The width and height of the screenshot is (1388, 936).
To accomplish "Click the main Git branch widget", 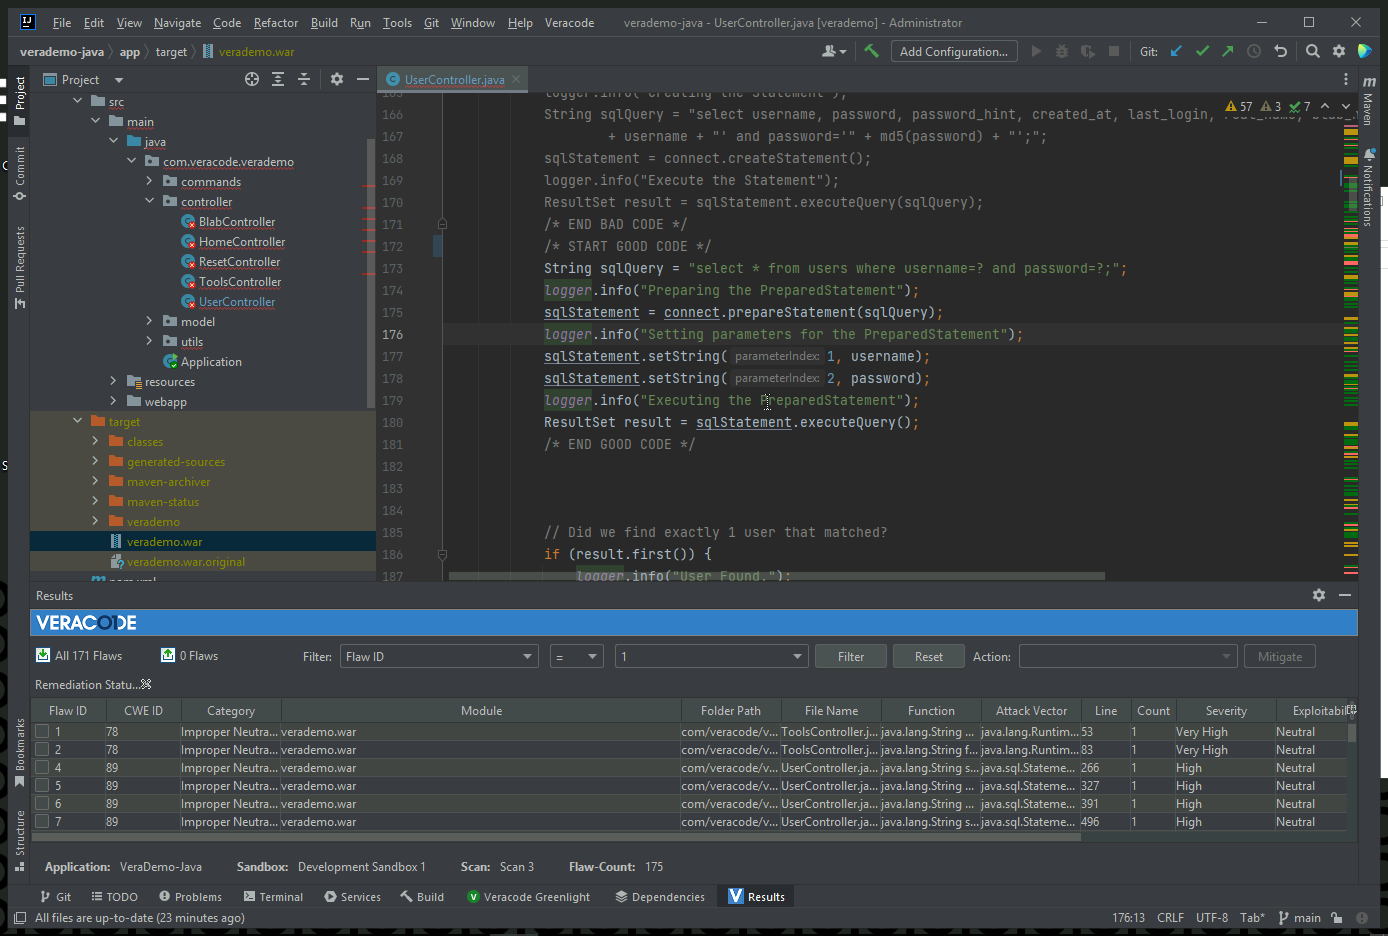I will (1300, 917).
